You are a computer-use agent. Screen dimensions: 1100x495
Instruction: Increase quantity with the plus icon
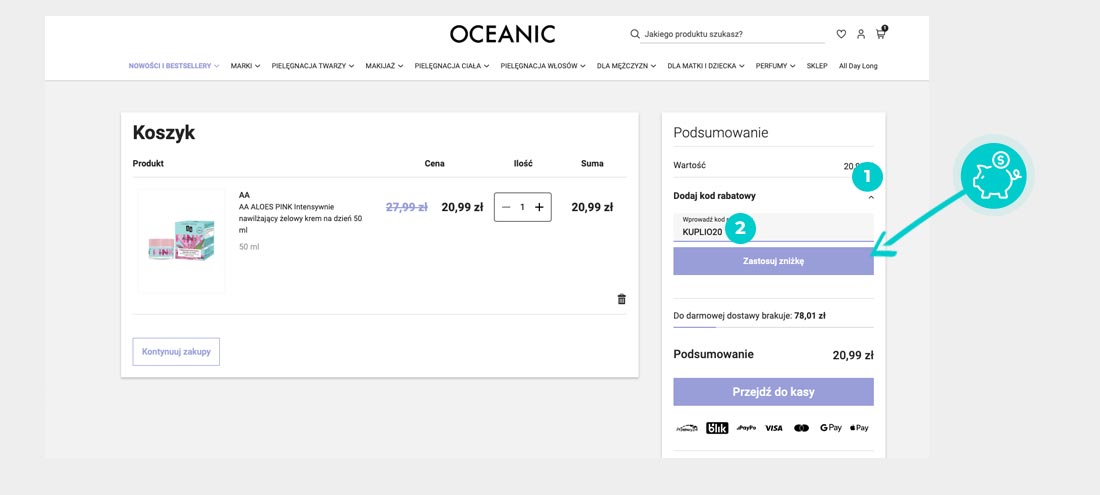tap(539, 207)
